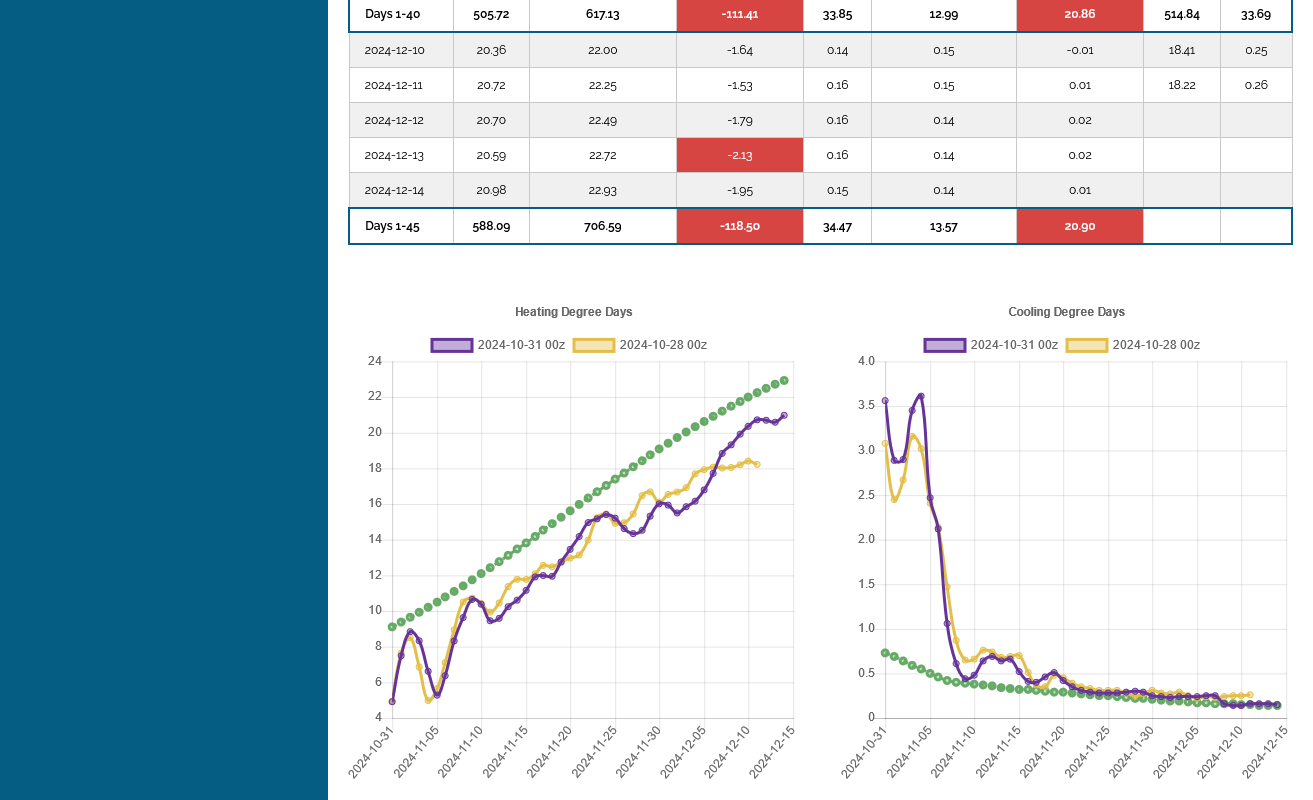Image resolution: width=1313 pixels, height=800 pixels.
Task: Click the purple legend swatch in the Heating Degree Days chart
Action: pyautogui.click(x=451, y=345)
